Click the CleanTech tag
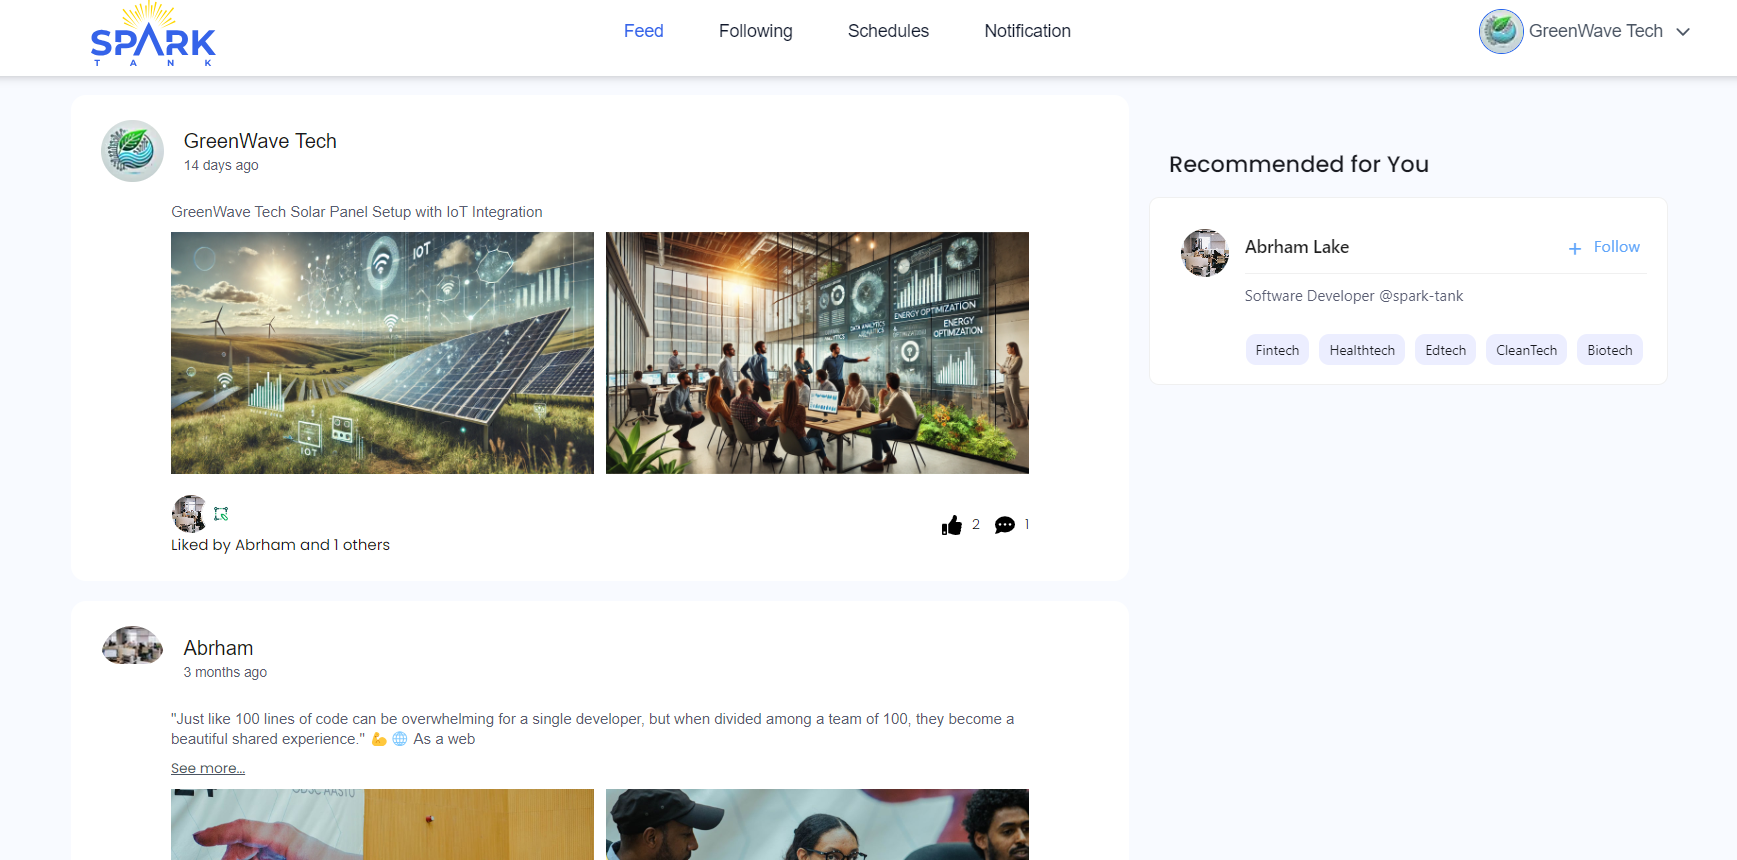Screen dimensions: 1737x860 click(1526, 350)
